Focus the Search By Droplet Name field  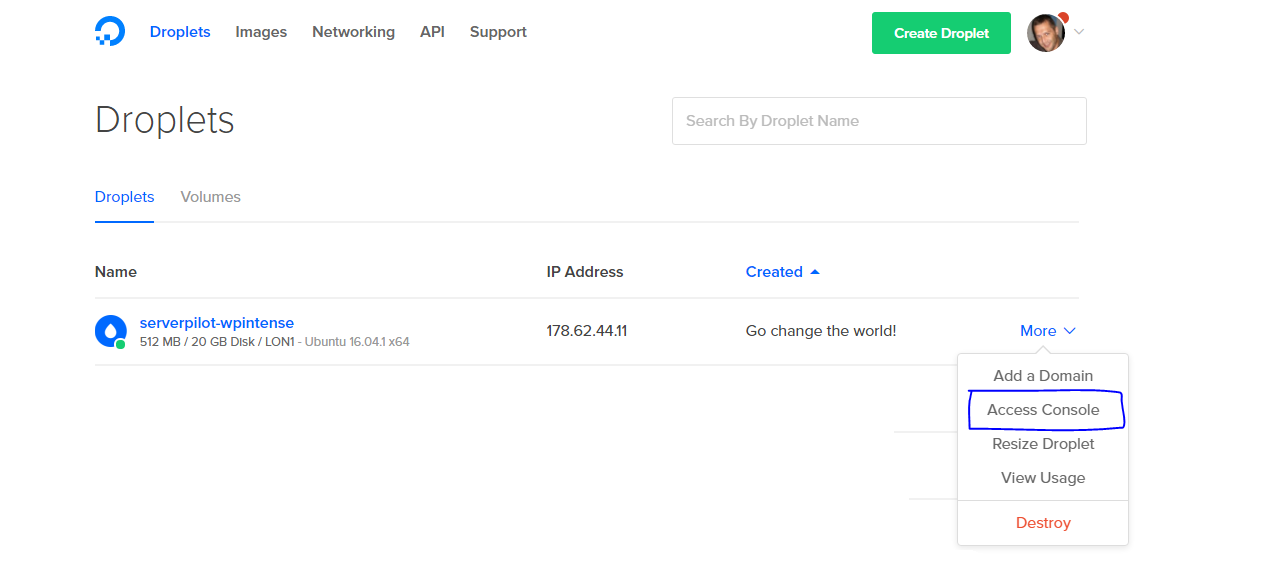(879, 121)
